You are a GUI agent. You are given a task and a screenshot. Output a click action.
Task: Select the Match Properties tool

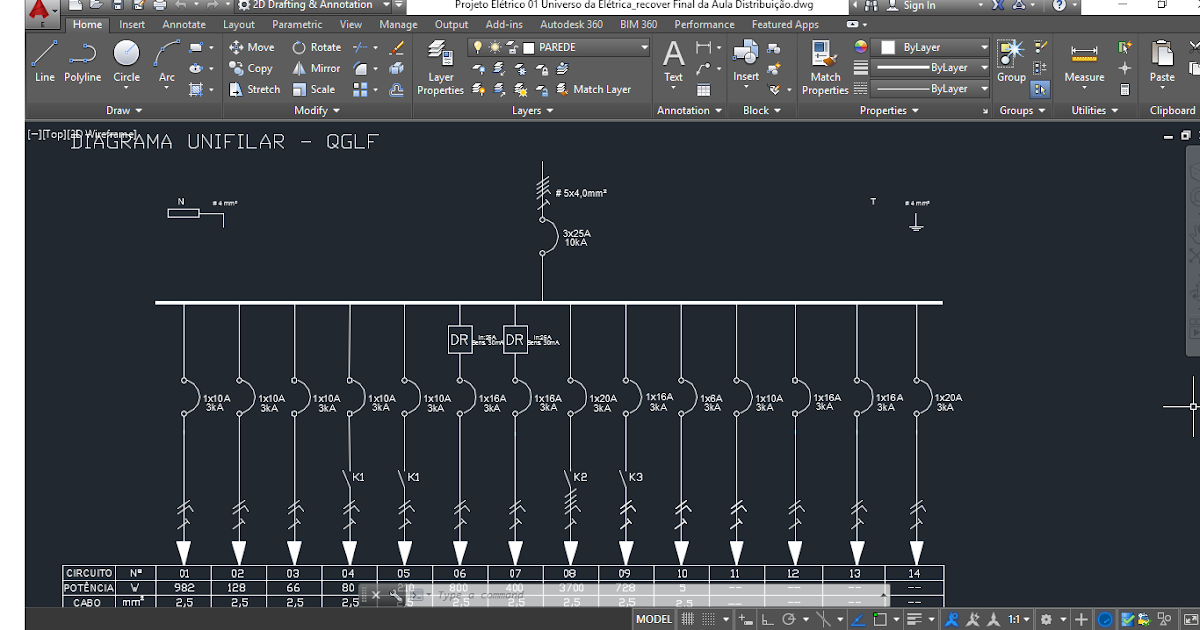(824, 67)
